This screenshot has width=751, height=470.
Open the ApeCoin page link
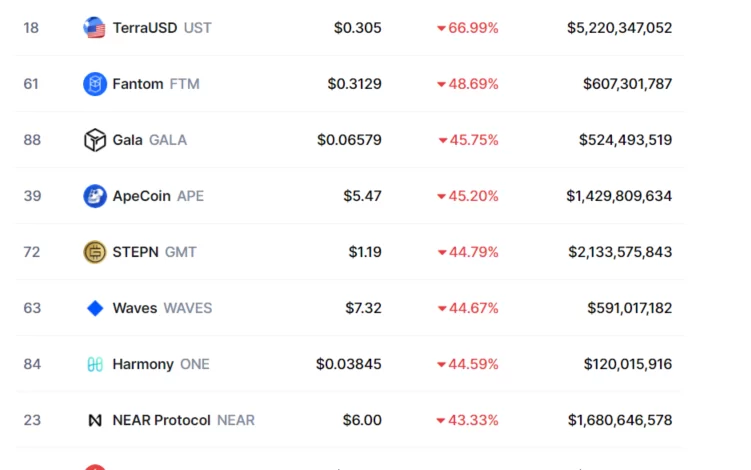pyautogui.click(x=141, y=196)
